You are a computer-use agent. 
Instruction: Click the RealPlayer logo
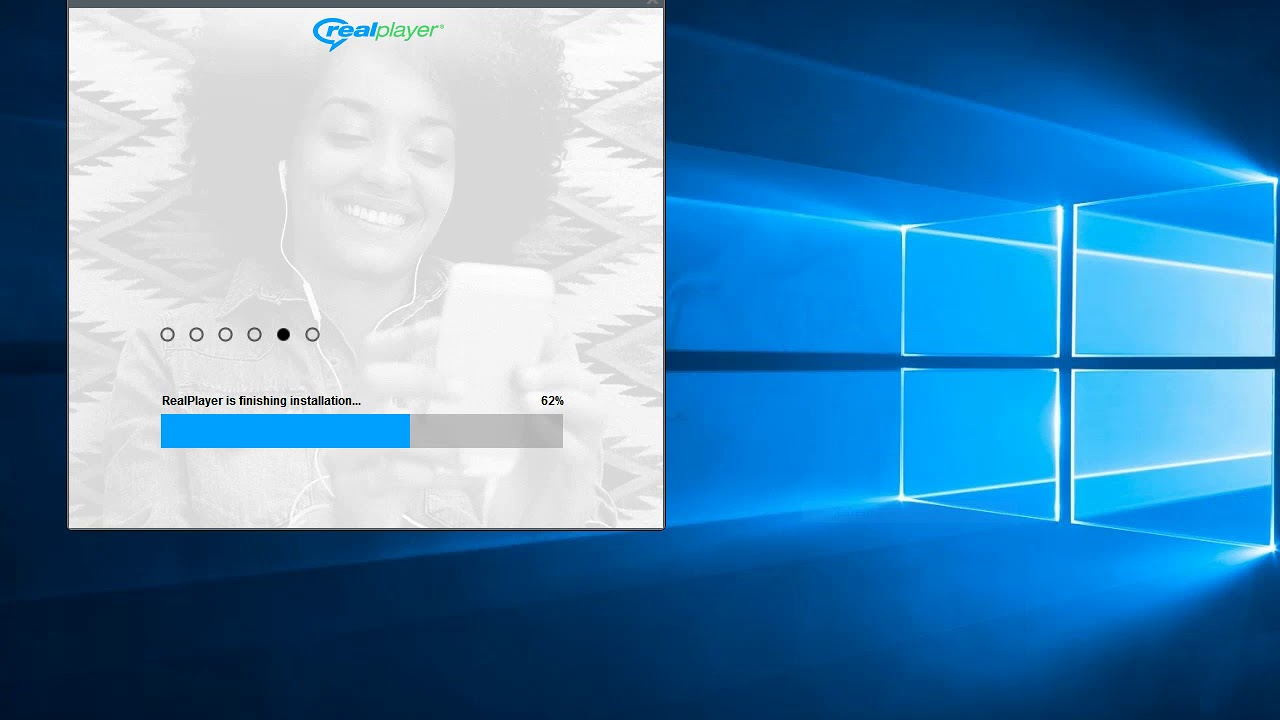coord(378,33)
